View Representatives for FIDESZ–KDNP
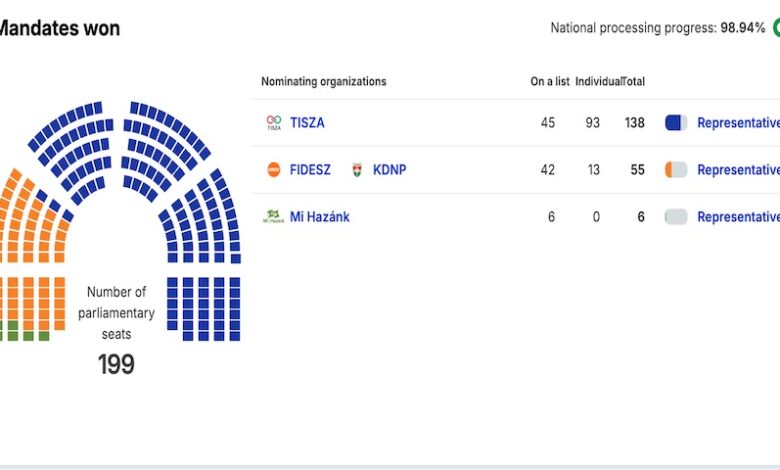This screenshot has width=780, height=470. pos(738,170)
